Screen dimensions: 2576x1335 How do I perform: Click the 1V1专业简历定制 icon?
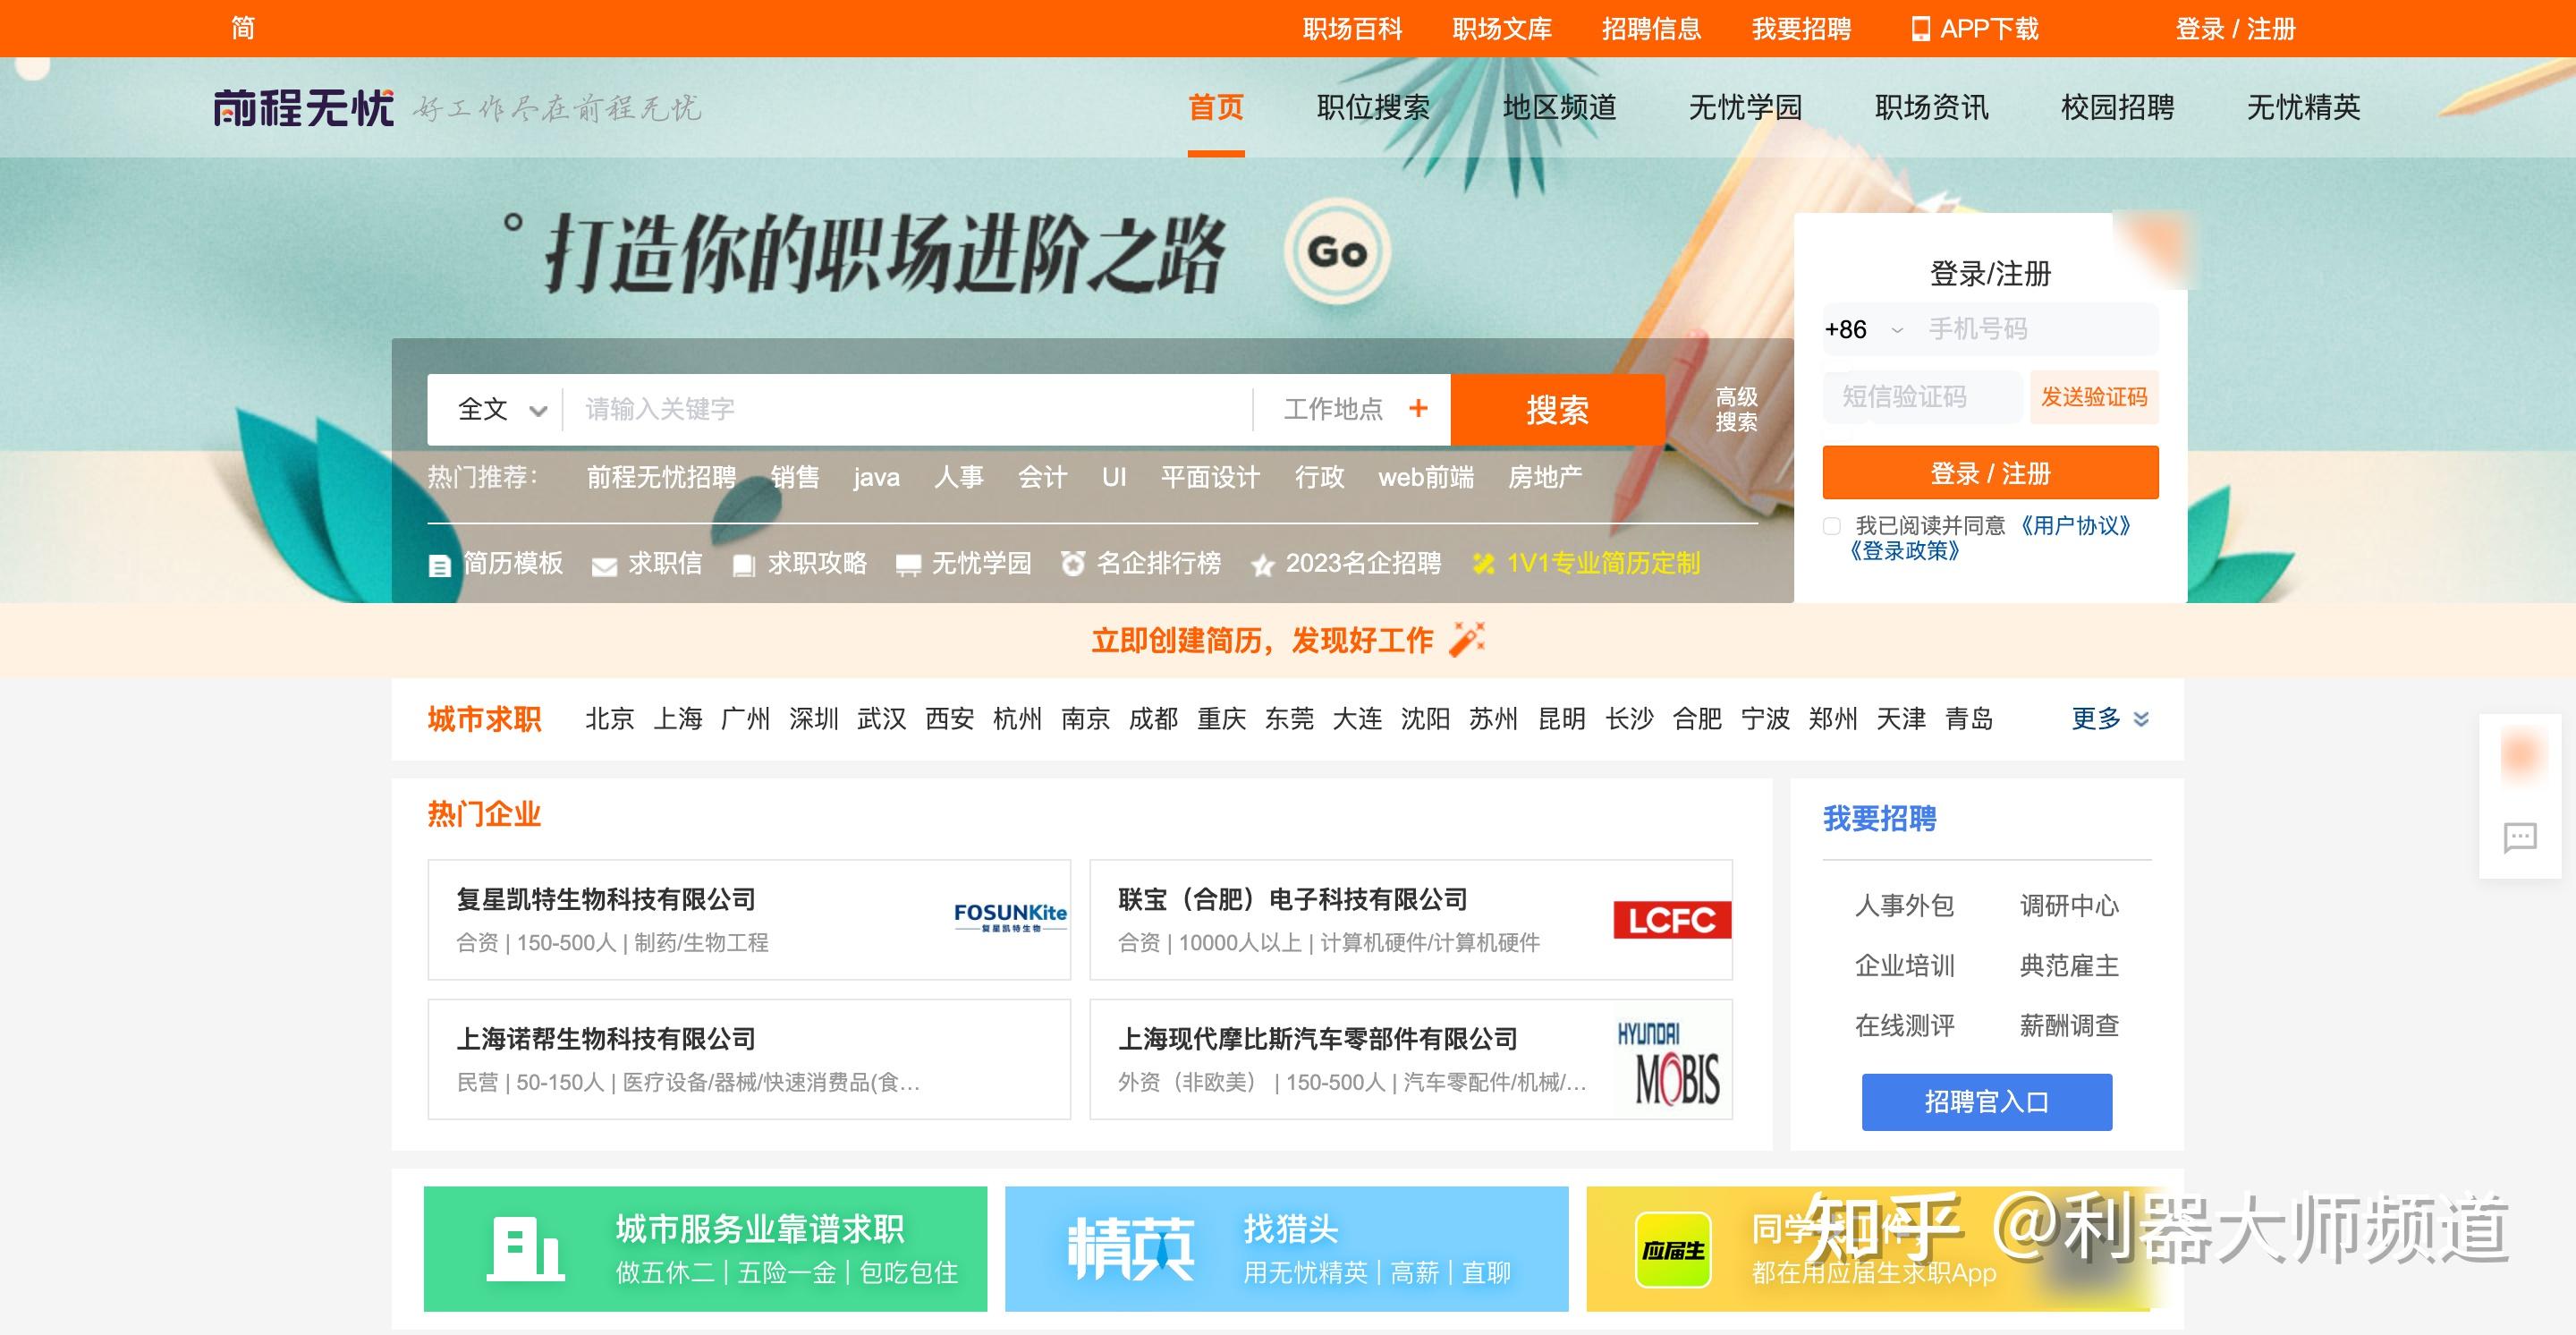(x=1484, y=564)
